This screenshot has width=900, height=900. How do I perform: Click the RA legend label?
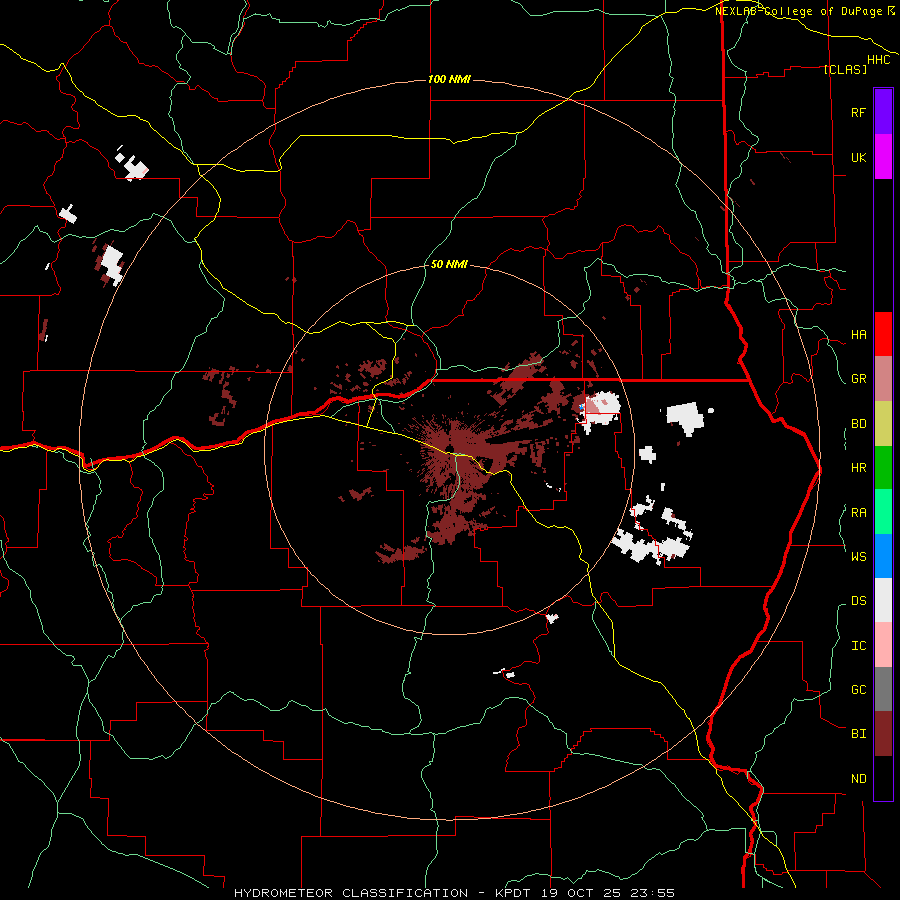coord(858,513)
